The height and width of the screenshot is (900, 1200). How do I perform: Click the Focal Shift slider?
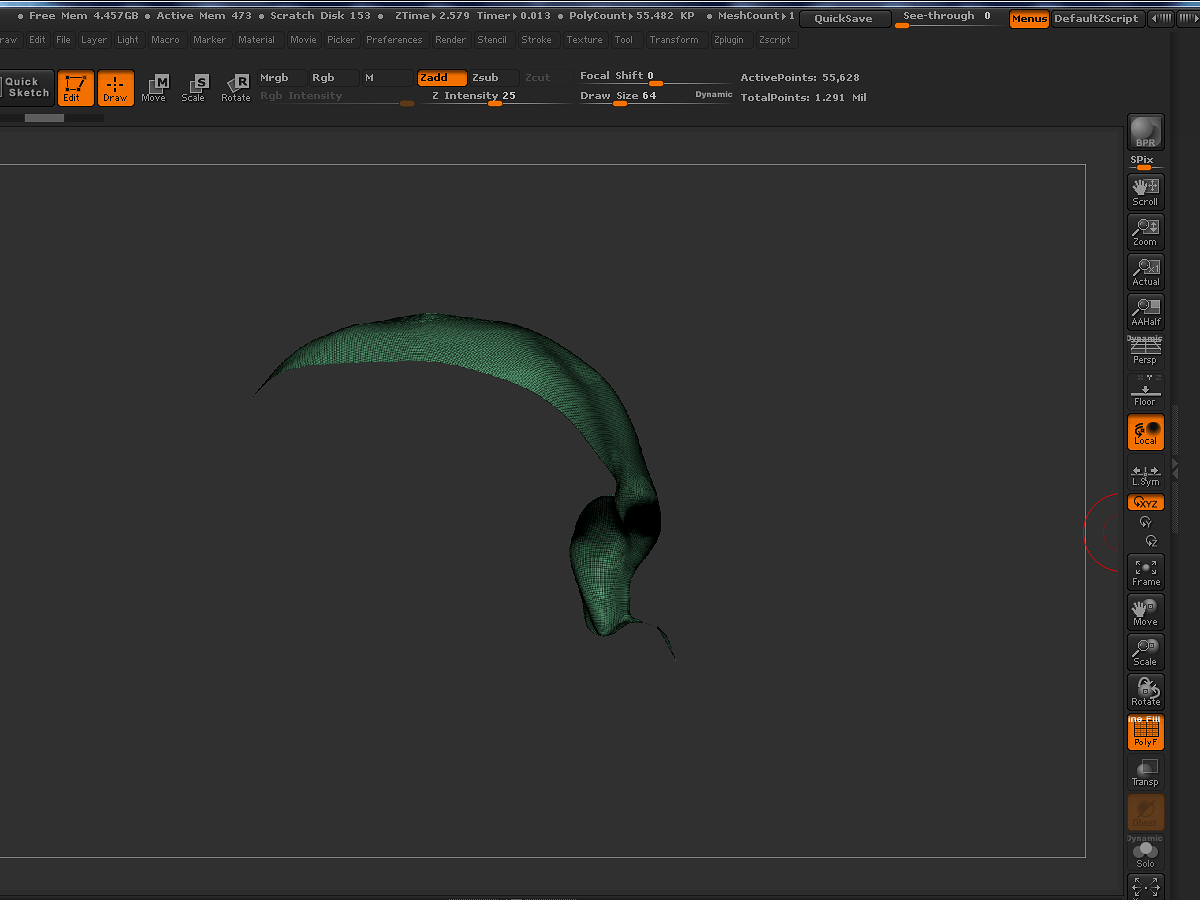point(654,78)
